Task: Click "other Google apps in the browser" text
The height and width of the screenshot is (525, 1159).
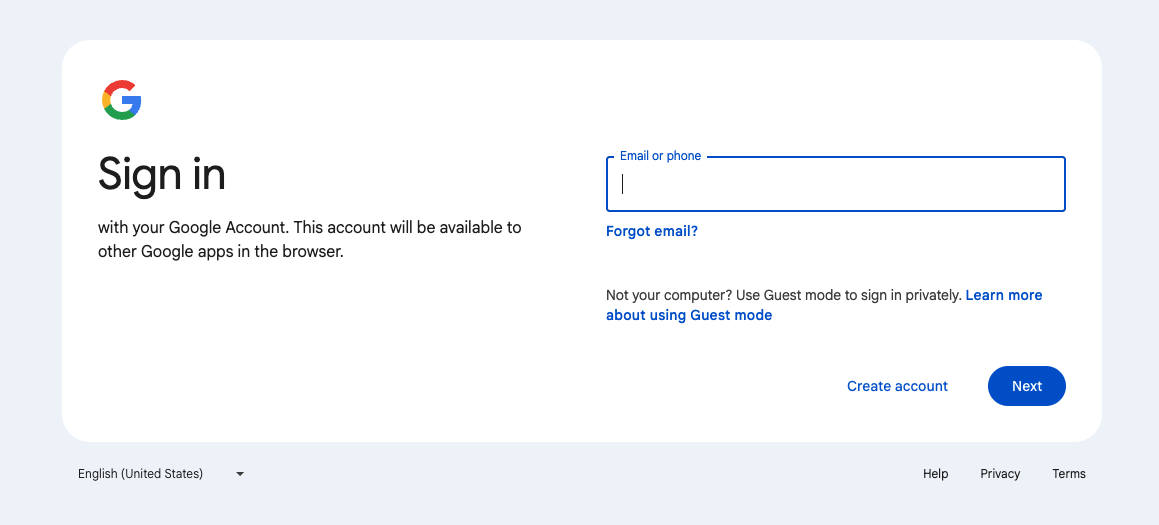Action: click(220, 252)
